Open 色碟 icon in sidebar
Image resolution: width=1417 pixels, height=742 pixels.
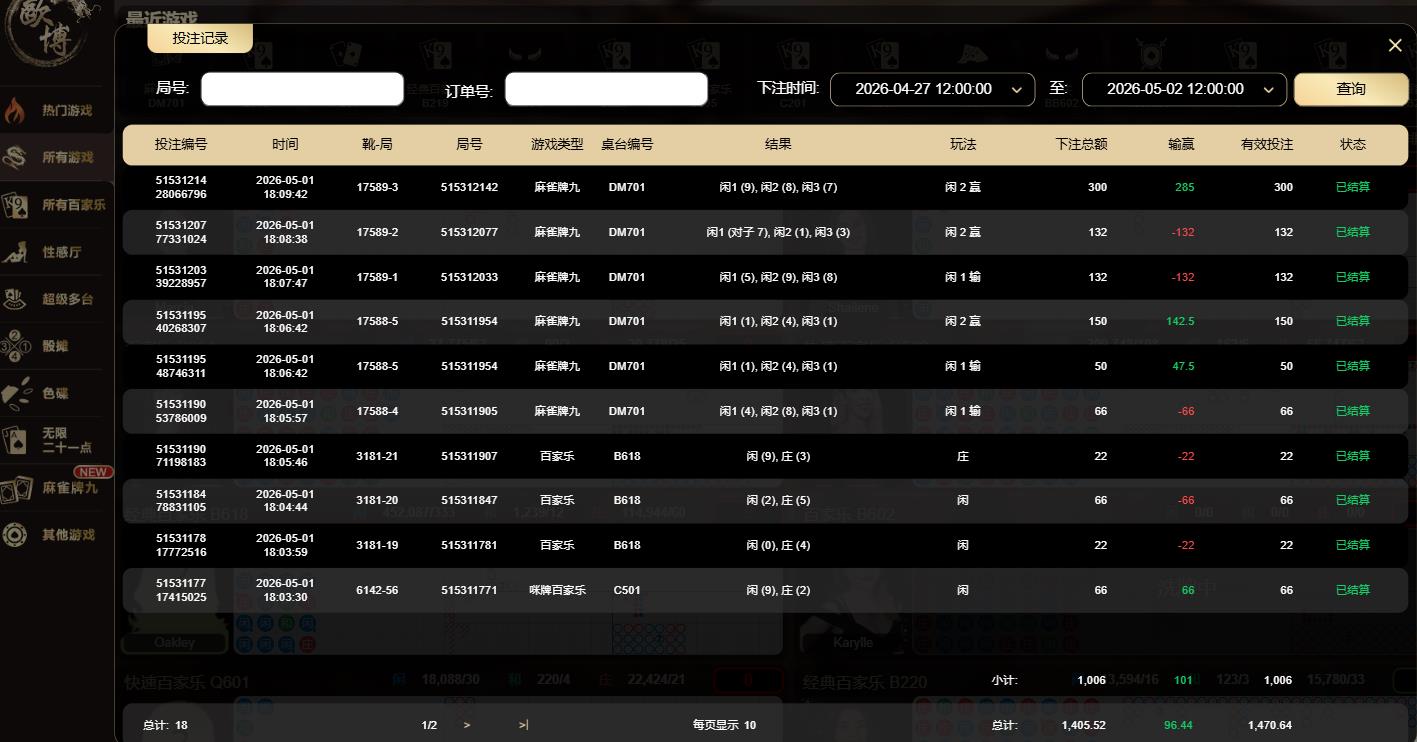[15, 393]
